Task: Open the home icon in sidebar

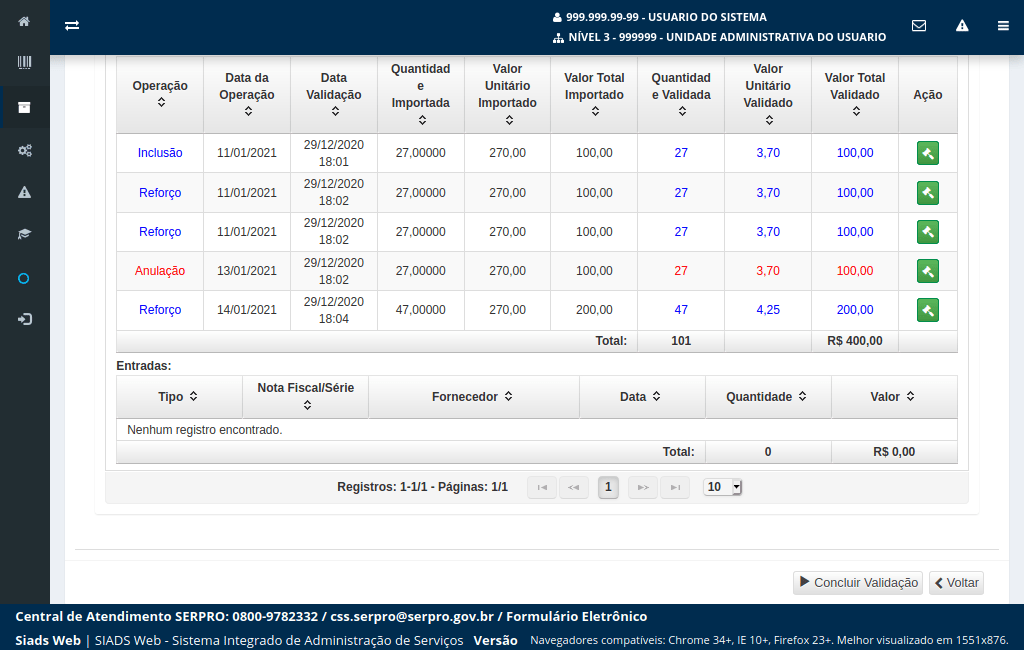Action: point(24,22)
